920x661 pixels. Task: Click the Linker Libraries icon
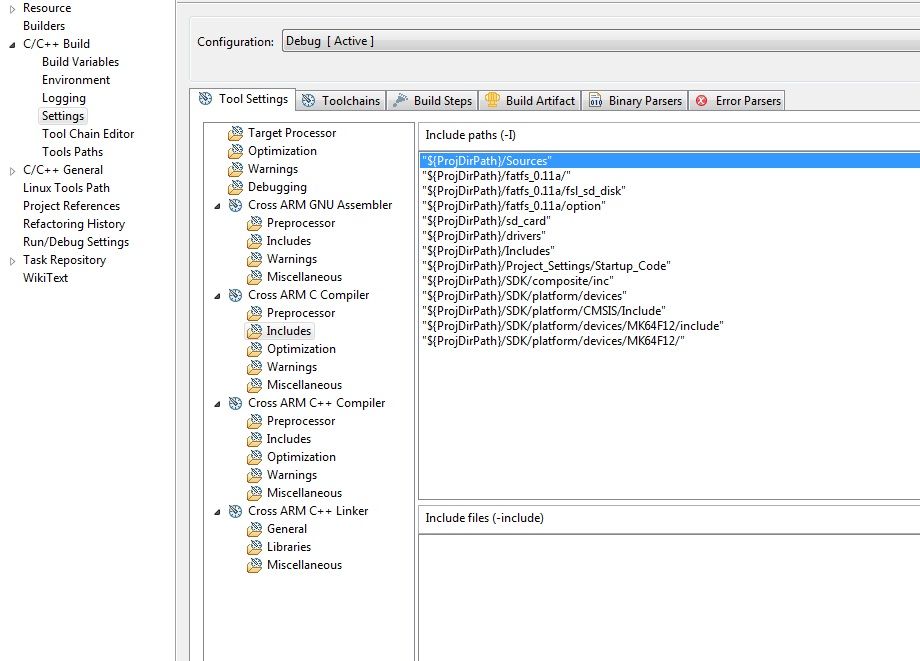click(x=254, y=547)
